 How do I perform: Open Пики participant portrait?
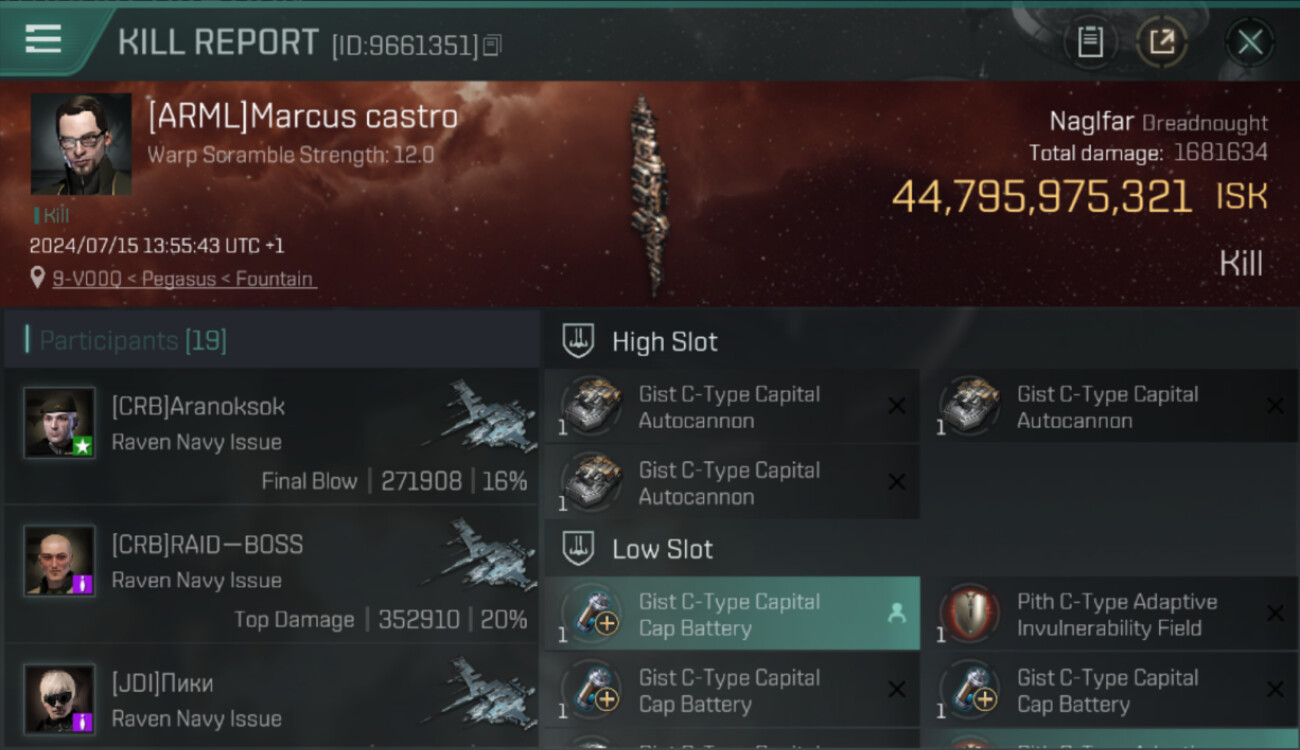(60, 699)
